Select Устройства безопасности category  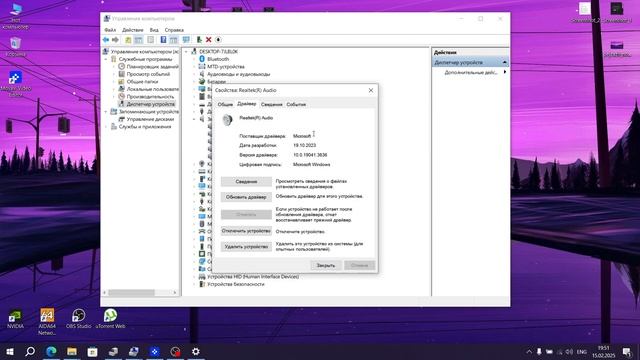[236, 284]
